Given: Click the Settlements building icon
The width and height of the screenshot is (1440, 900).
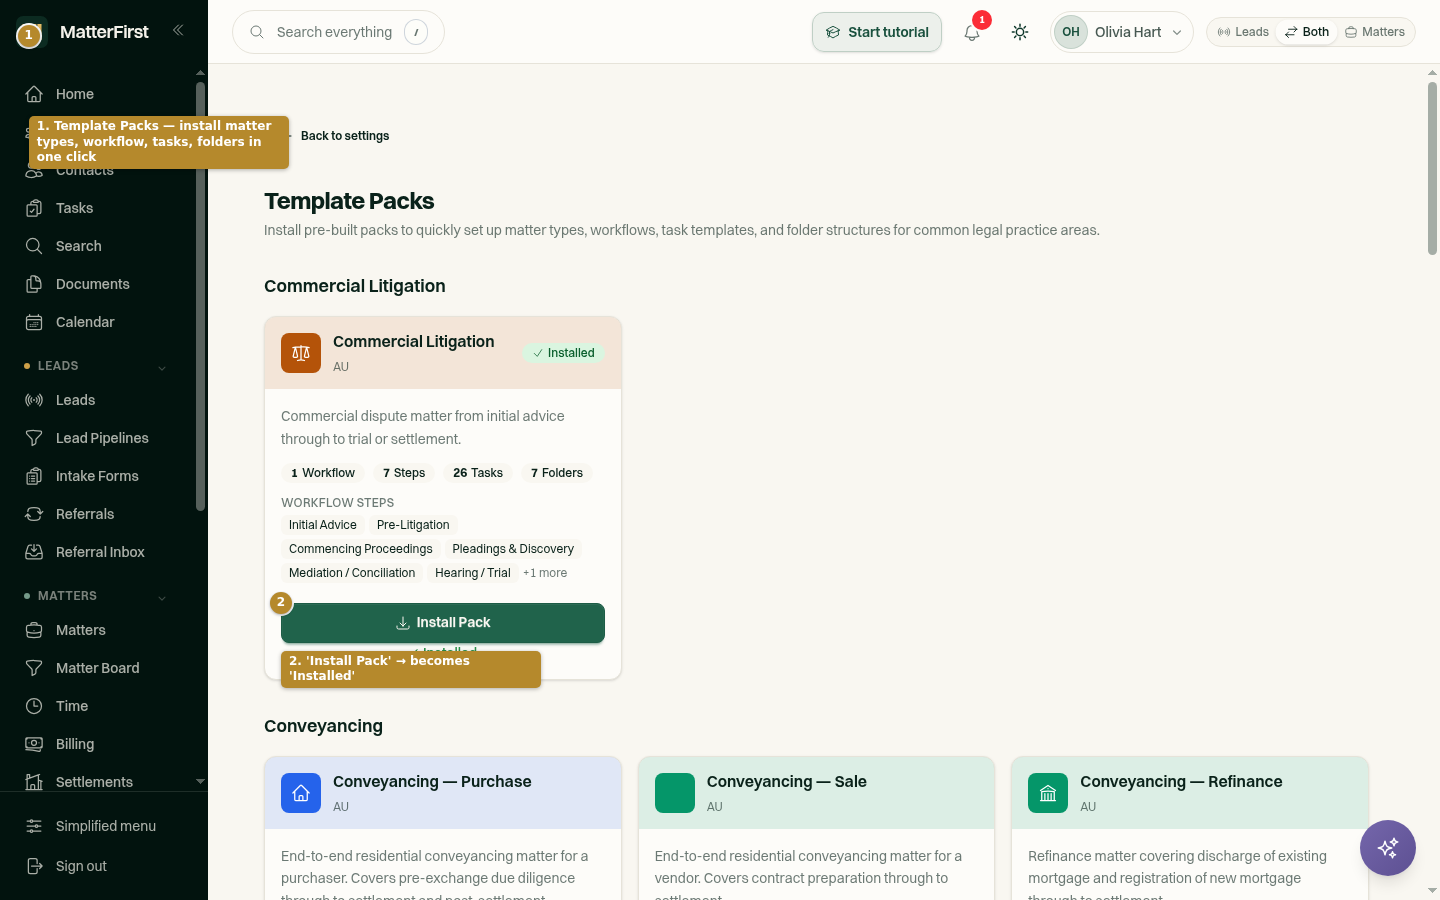Looking at the screenshot, I should [34, 782].
